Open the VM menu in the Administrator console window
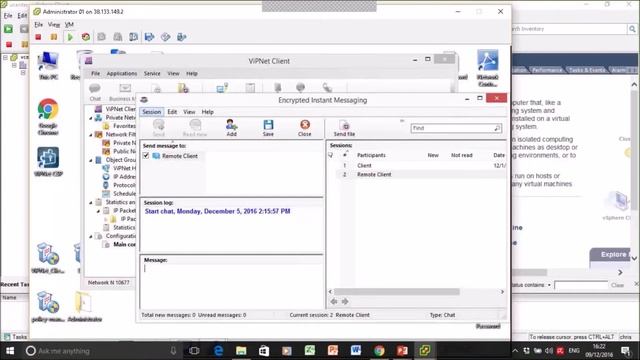The image size is (640, 360). (x=69, y=24)
